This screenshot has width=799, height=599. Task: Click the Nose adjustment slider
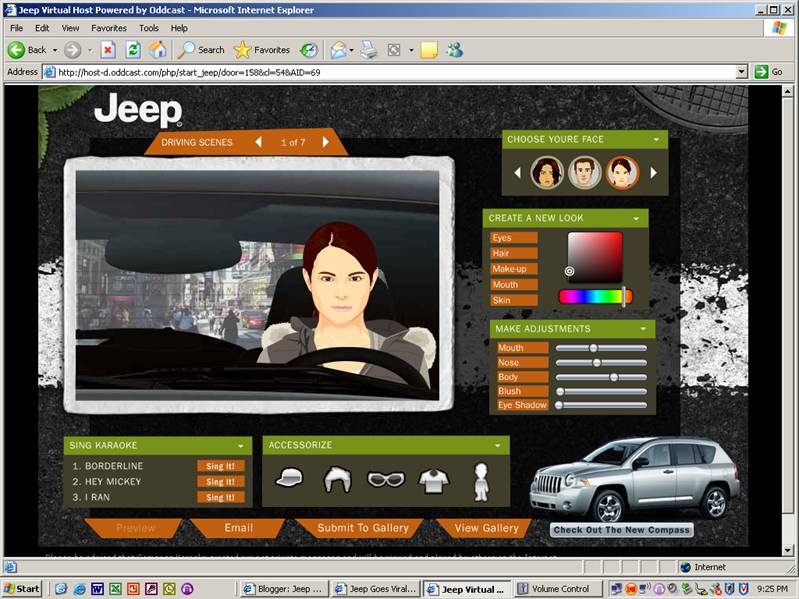pos(601,363)
